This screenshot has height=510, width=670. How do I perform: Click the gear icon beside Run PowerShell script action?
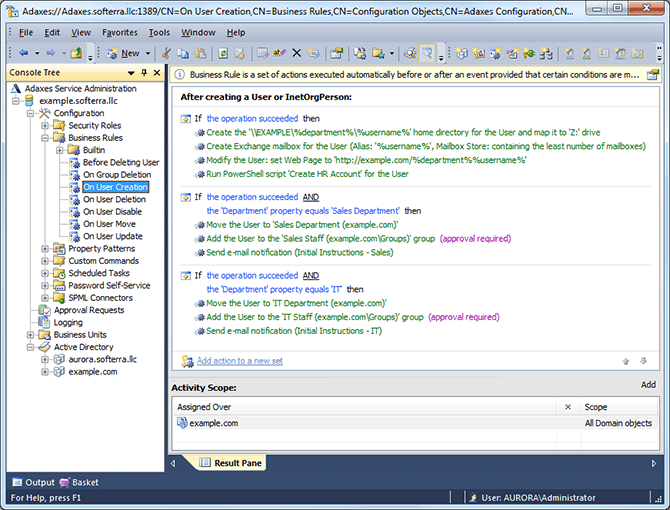tap(200, 174)
